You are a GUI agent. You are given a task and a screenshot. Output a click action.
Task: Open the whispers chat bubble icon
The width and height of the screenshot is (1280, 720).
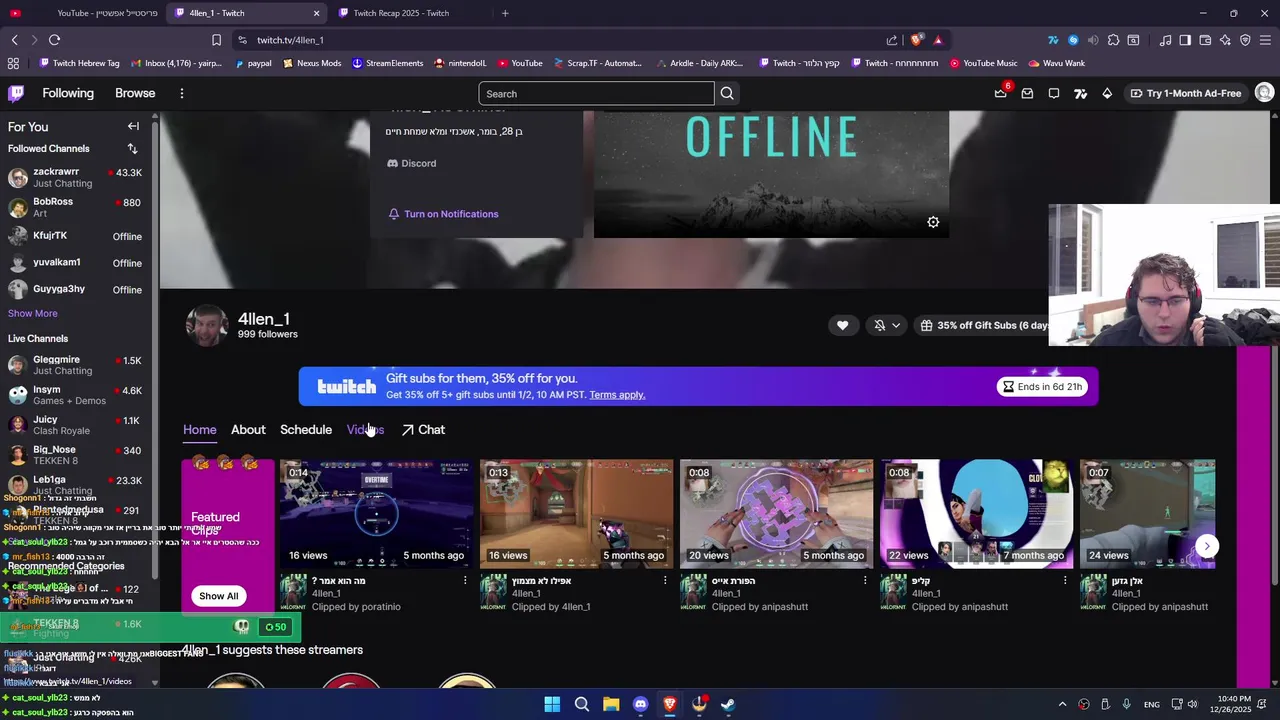coord(1054,93)
